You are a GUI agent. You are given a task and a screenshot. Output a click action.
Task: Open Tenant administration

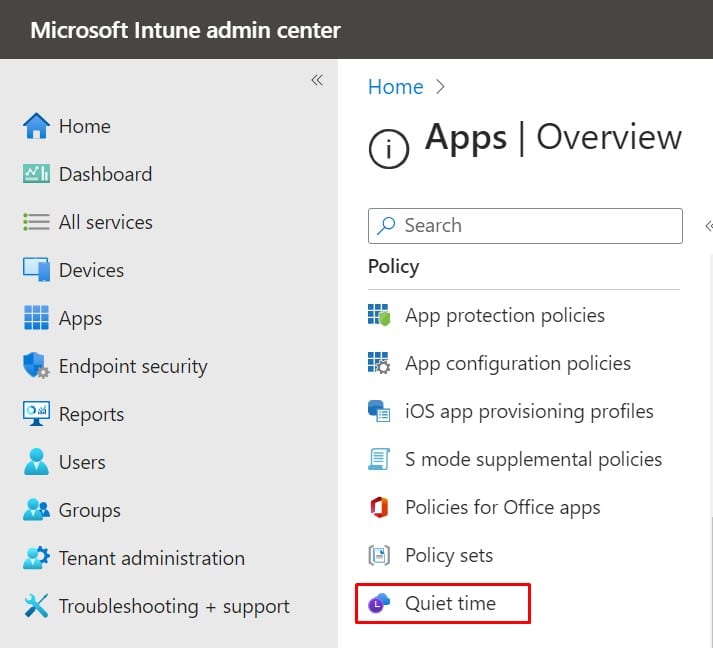(152, 558)
